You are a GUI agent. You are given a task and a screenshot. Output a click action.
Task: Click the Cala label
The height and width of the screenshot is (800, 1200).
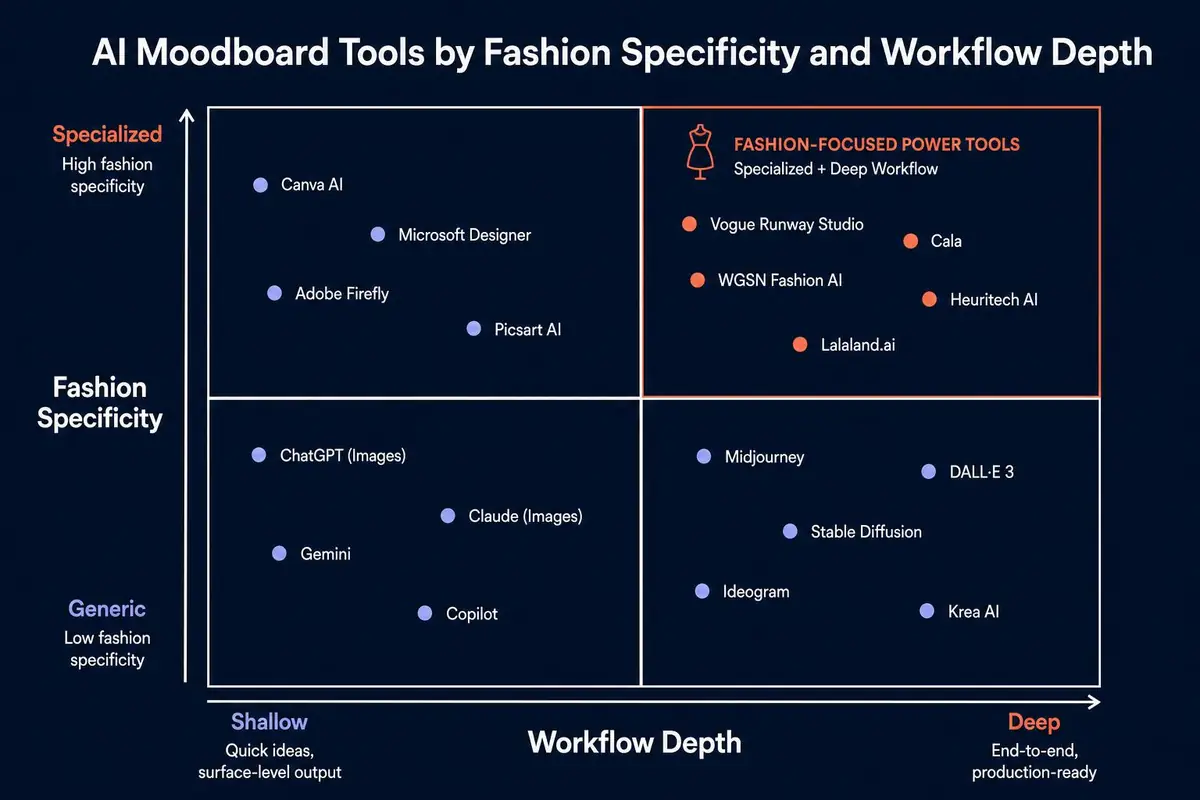[946, 241]
